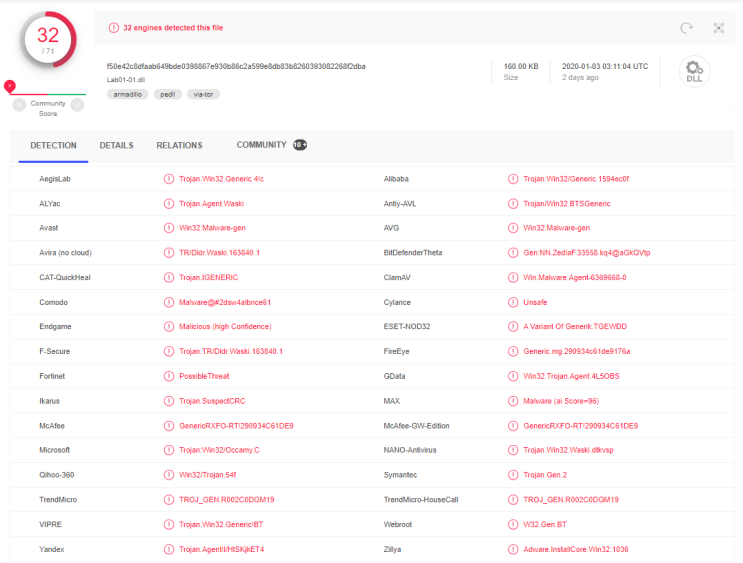Click the community comment count badge

coord(300,145)
